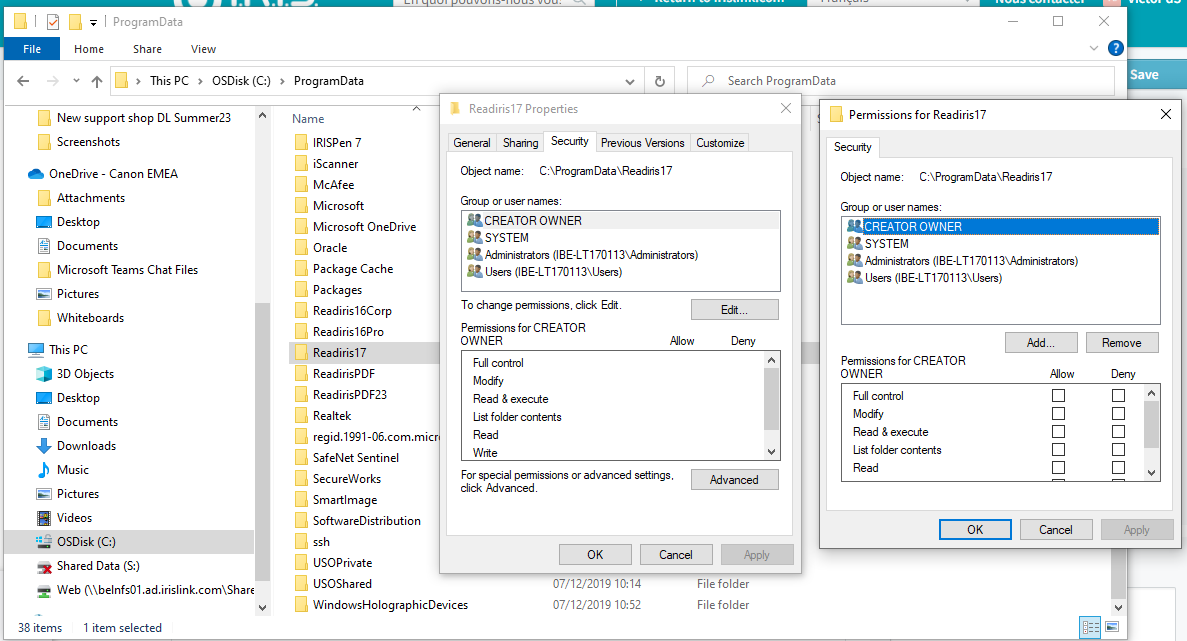
Task: Open the File menu
Action: 32,49
